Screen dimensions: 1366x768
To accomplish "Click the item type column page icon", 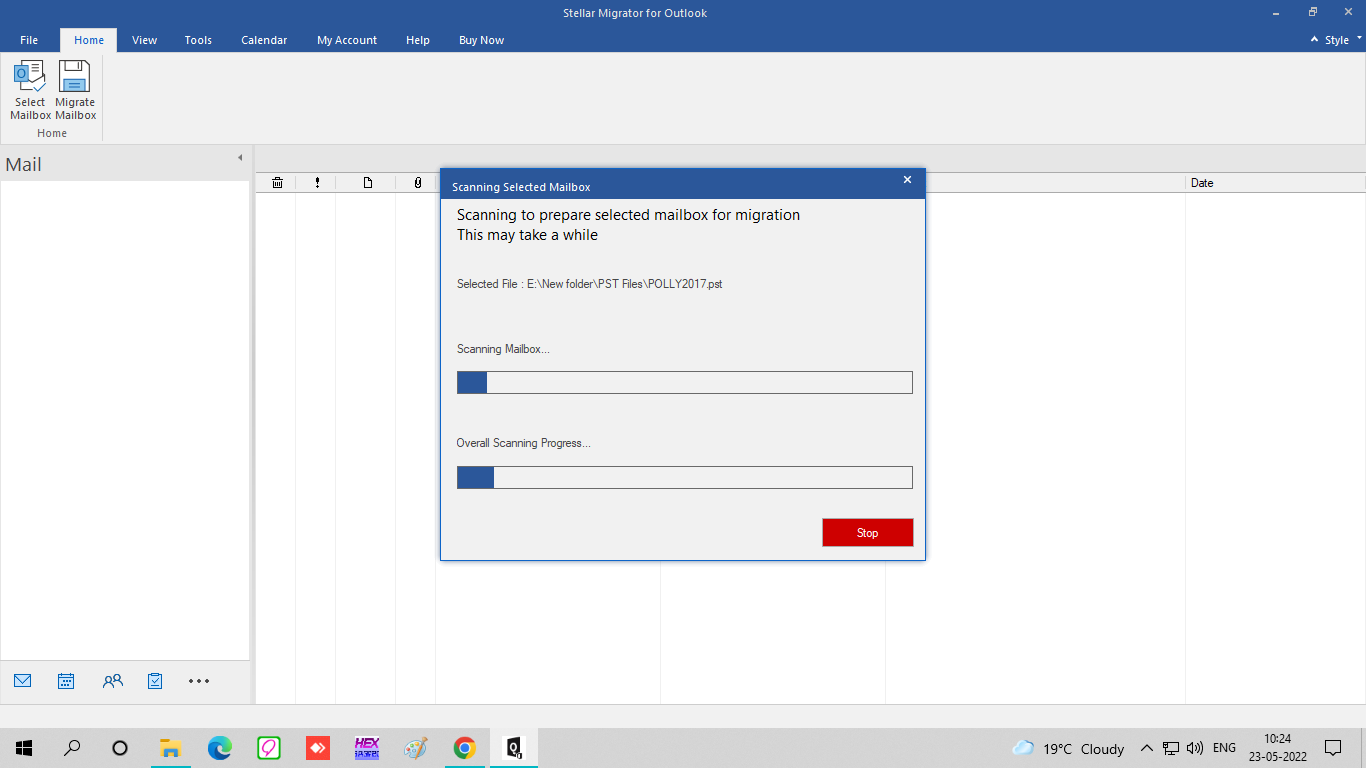I will (368, 183).
